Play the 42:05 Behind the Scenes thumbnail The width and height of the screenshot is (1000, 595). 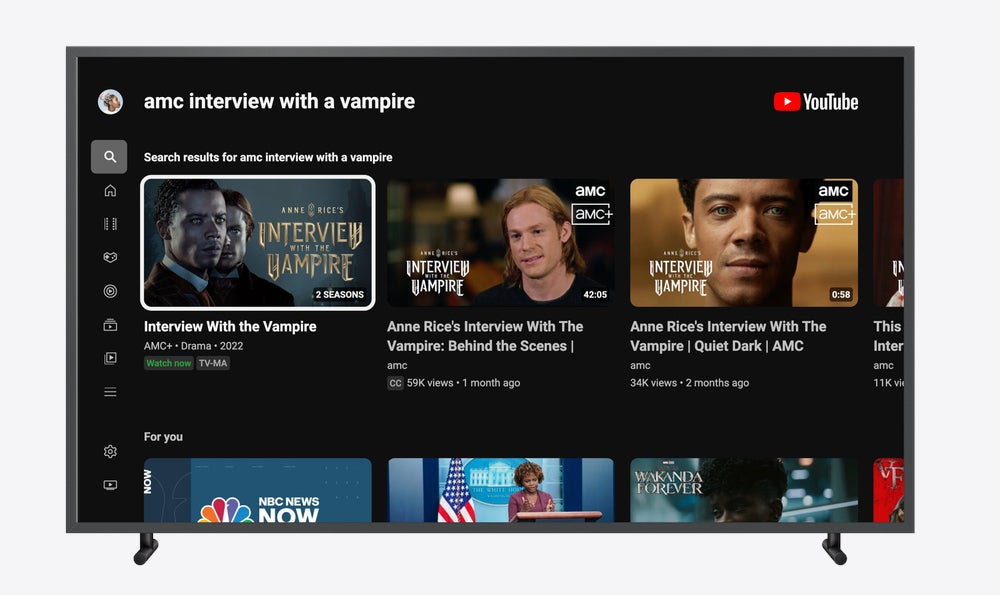(x=501, y=242)
